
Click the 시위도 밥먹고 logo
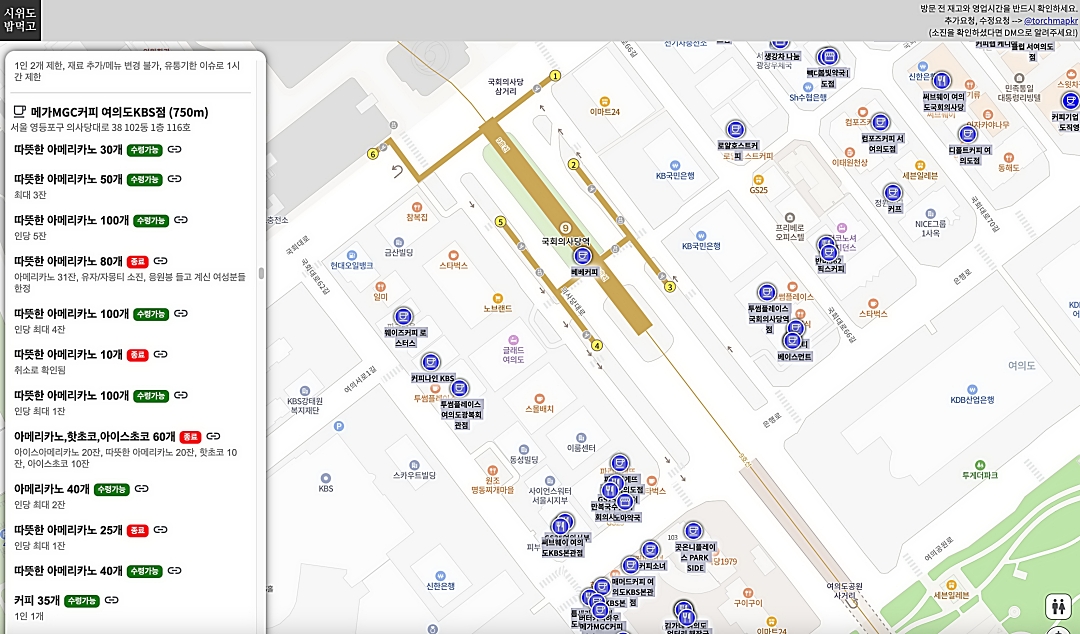pos(20,20)
